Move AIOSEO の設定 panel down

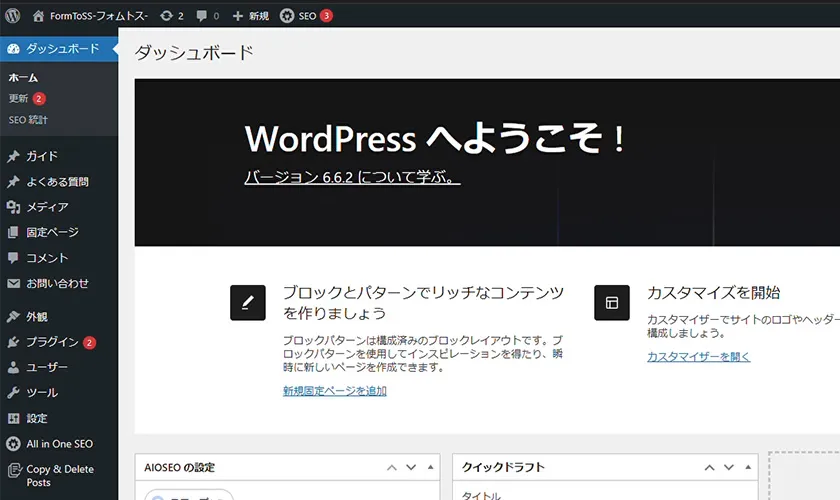coord(410,467)
